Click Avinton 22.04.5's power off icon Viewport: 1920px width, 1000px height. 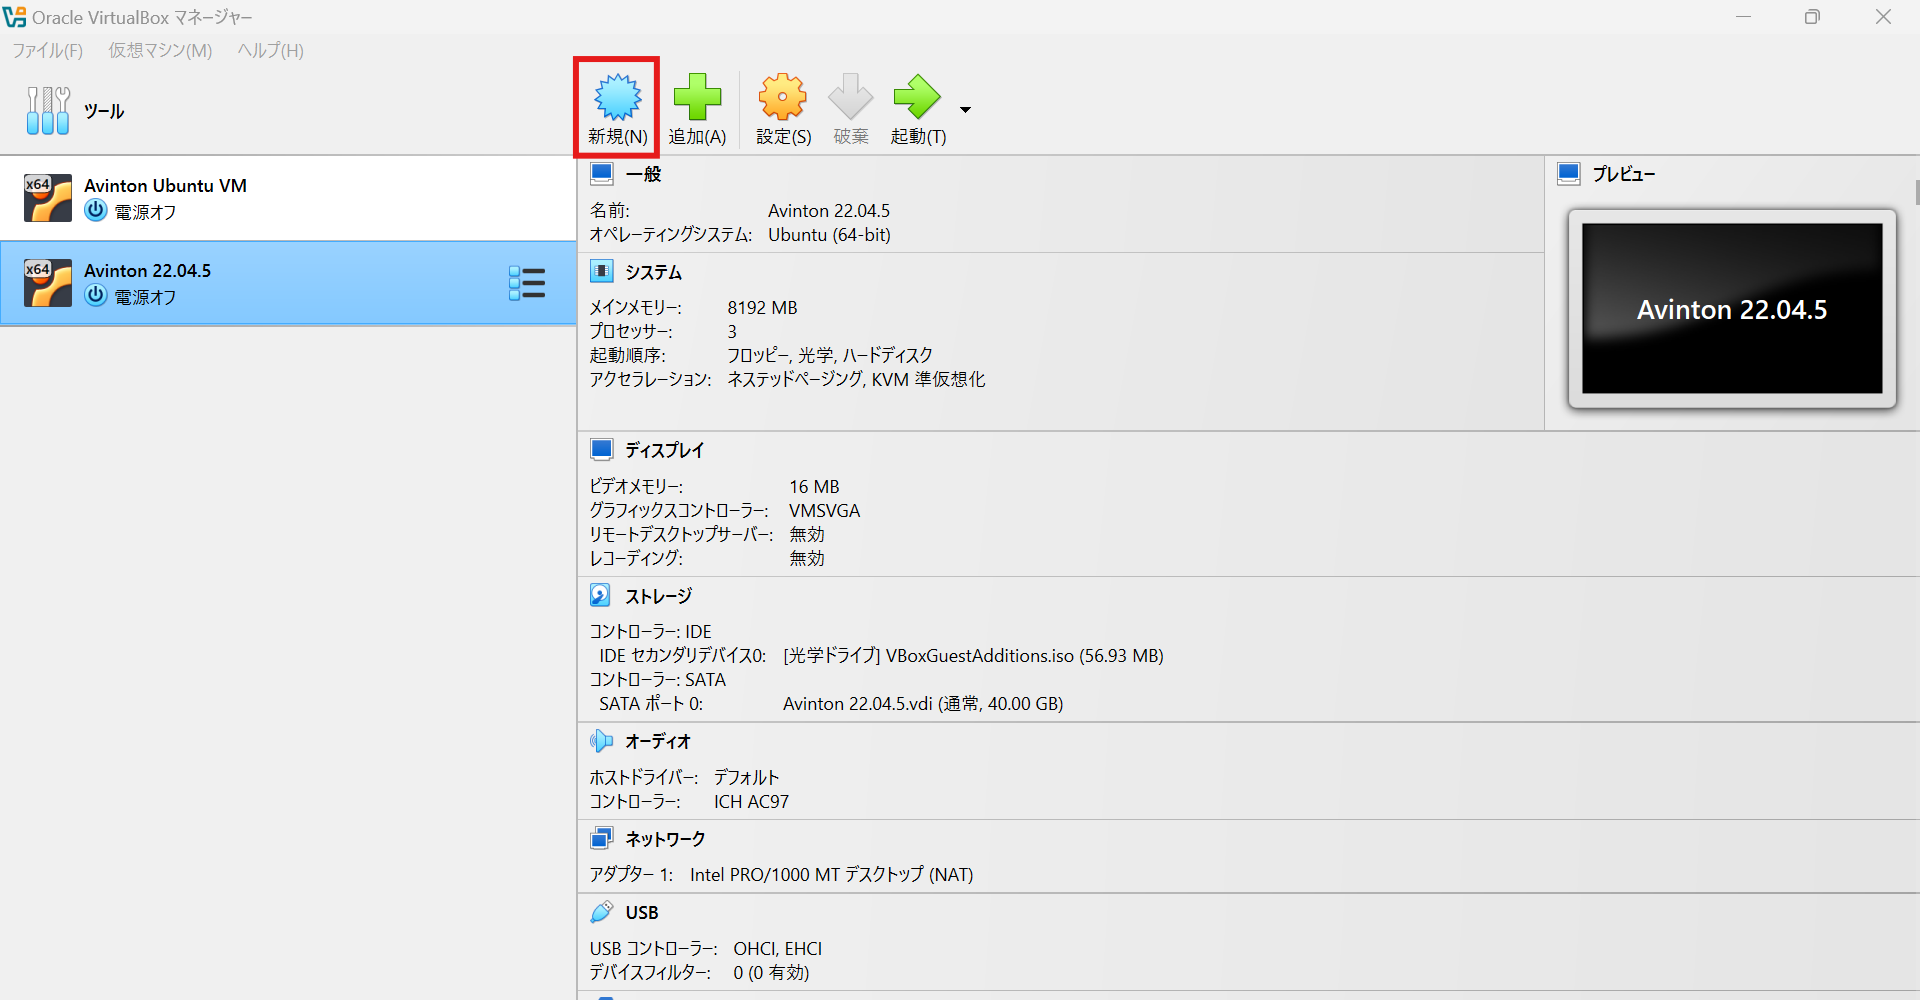96,296
